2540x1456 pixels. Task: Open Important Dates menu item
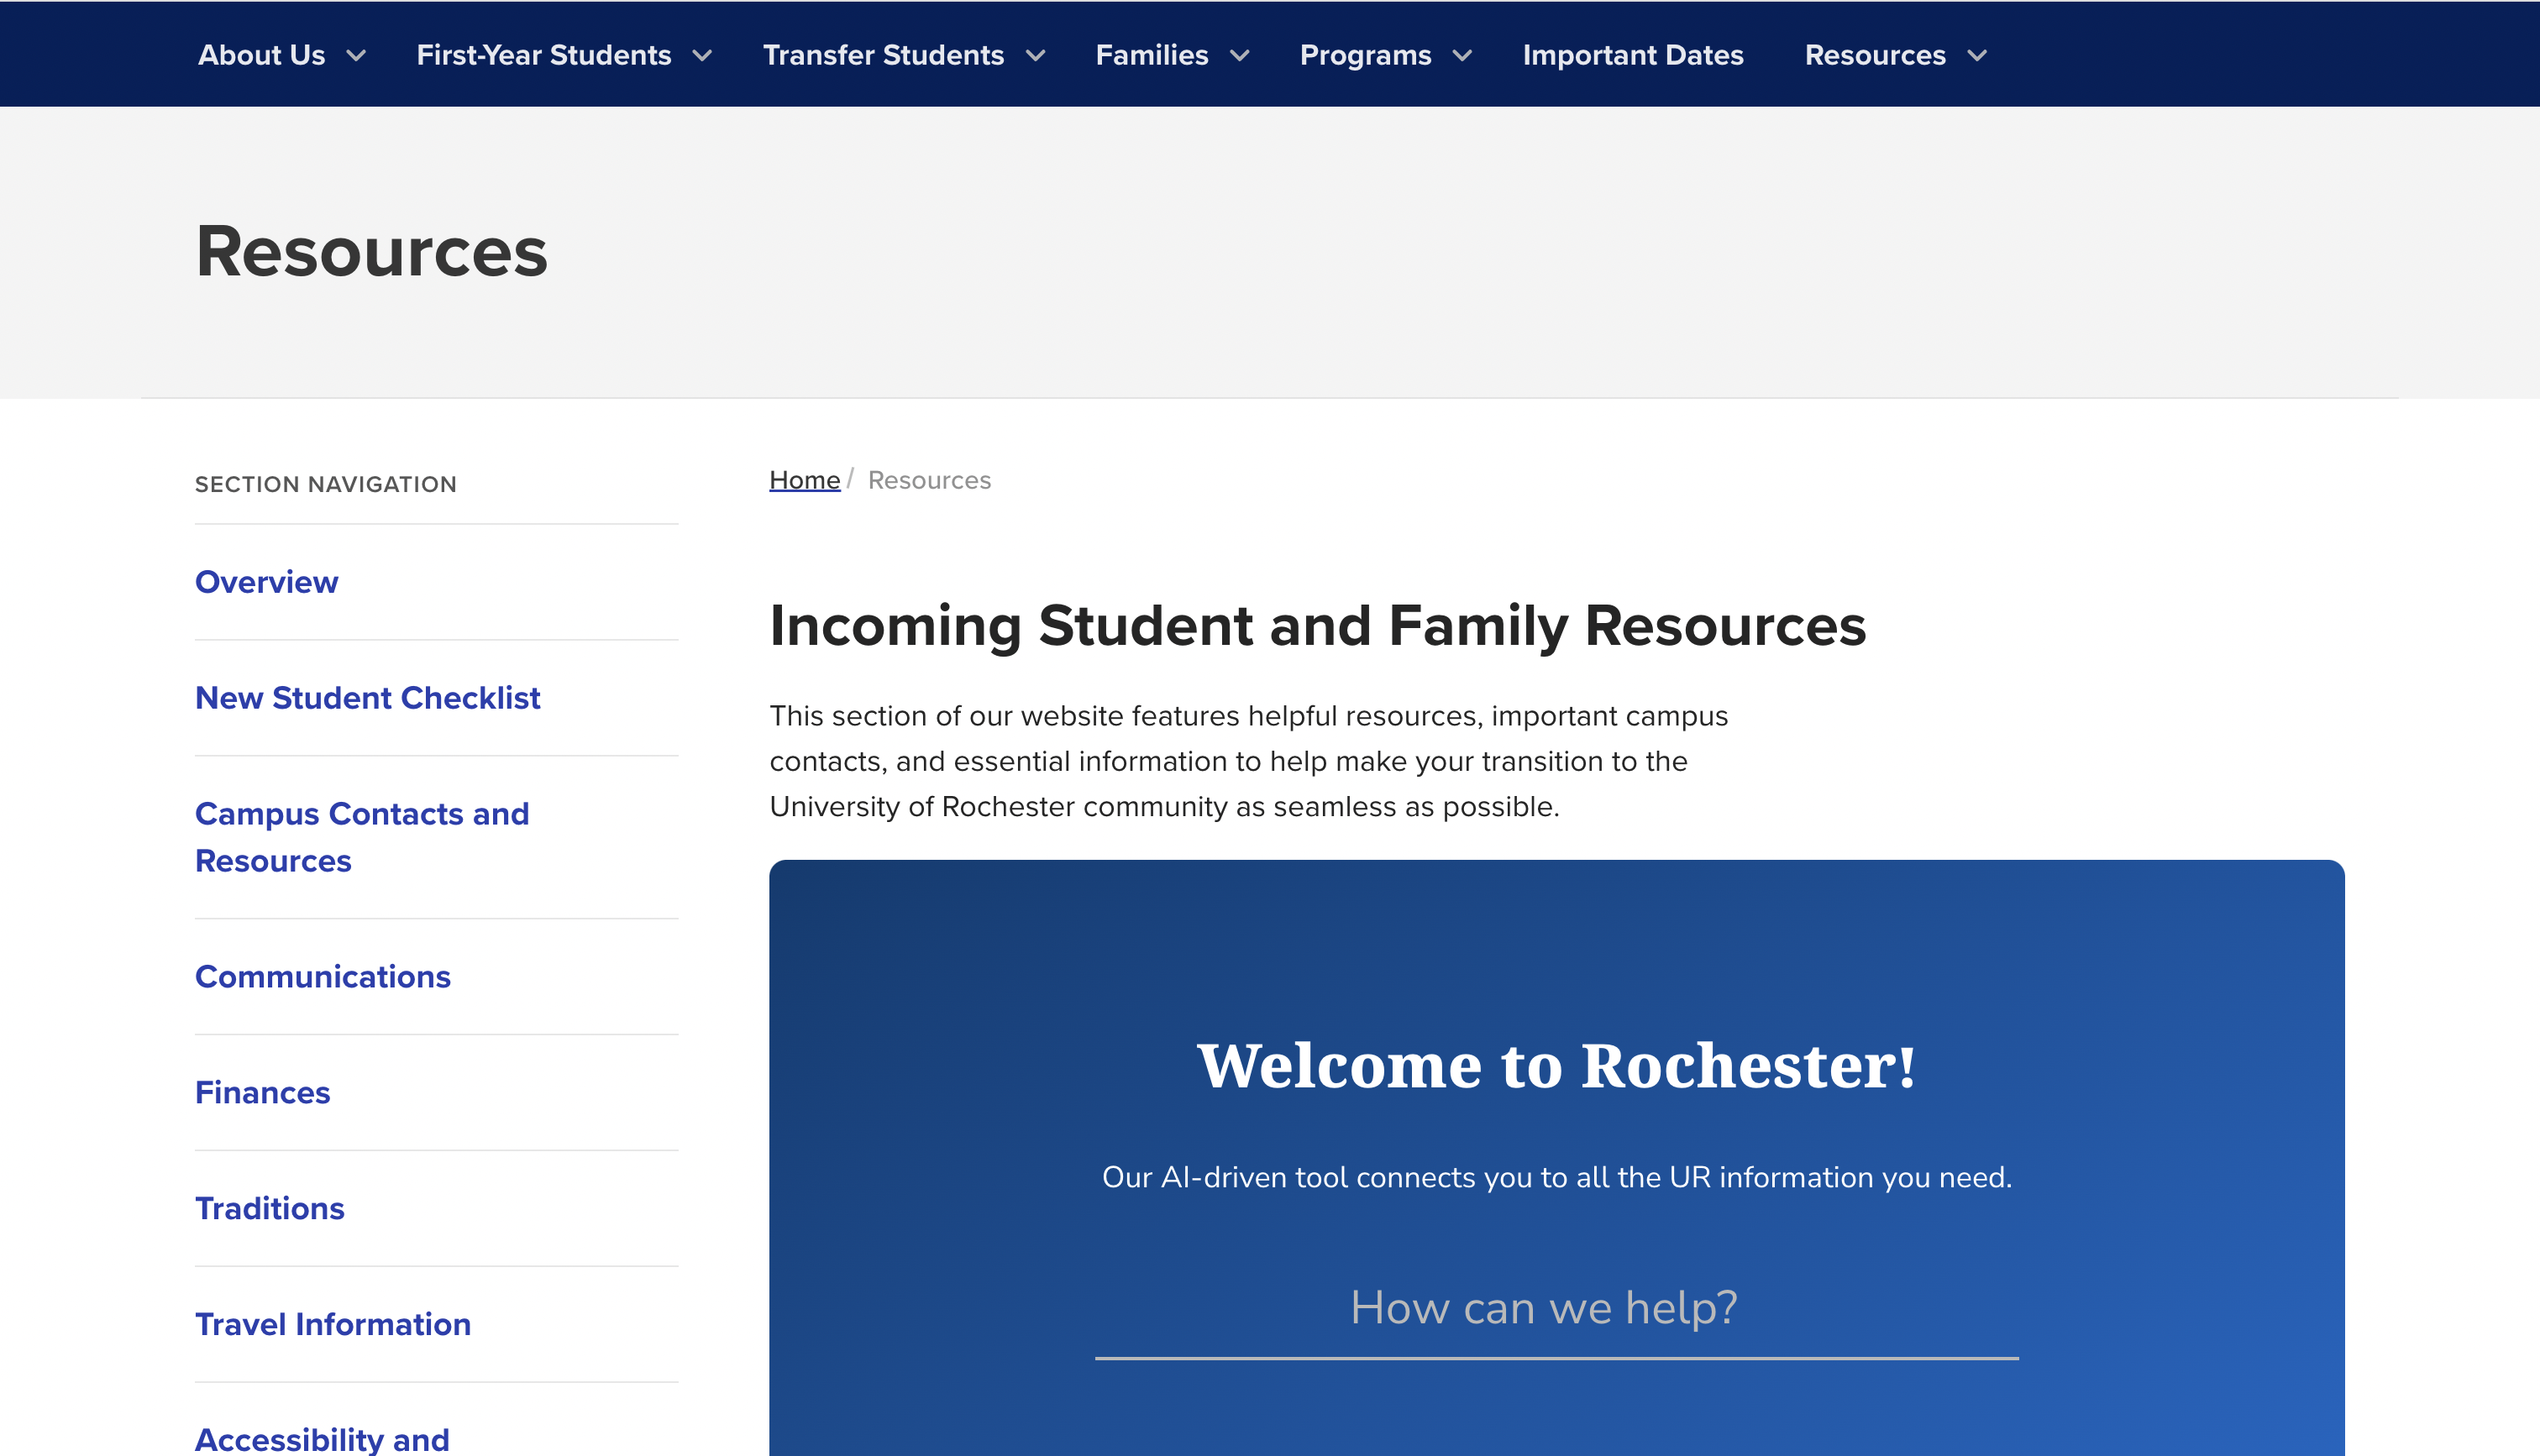coord(1632,56)
